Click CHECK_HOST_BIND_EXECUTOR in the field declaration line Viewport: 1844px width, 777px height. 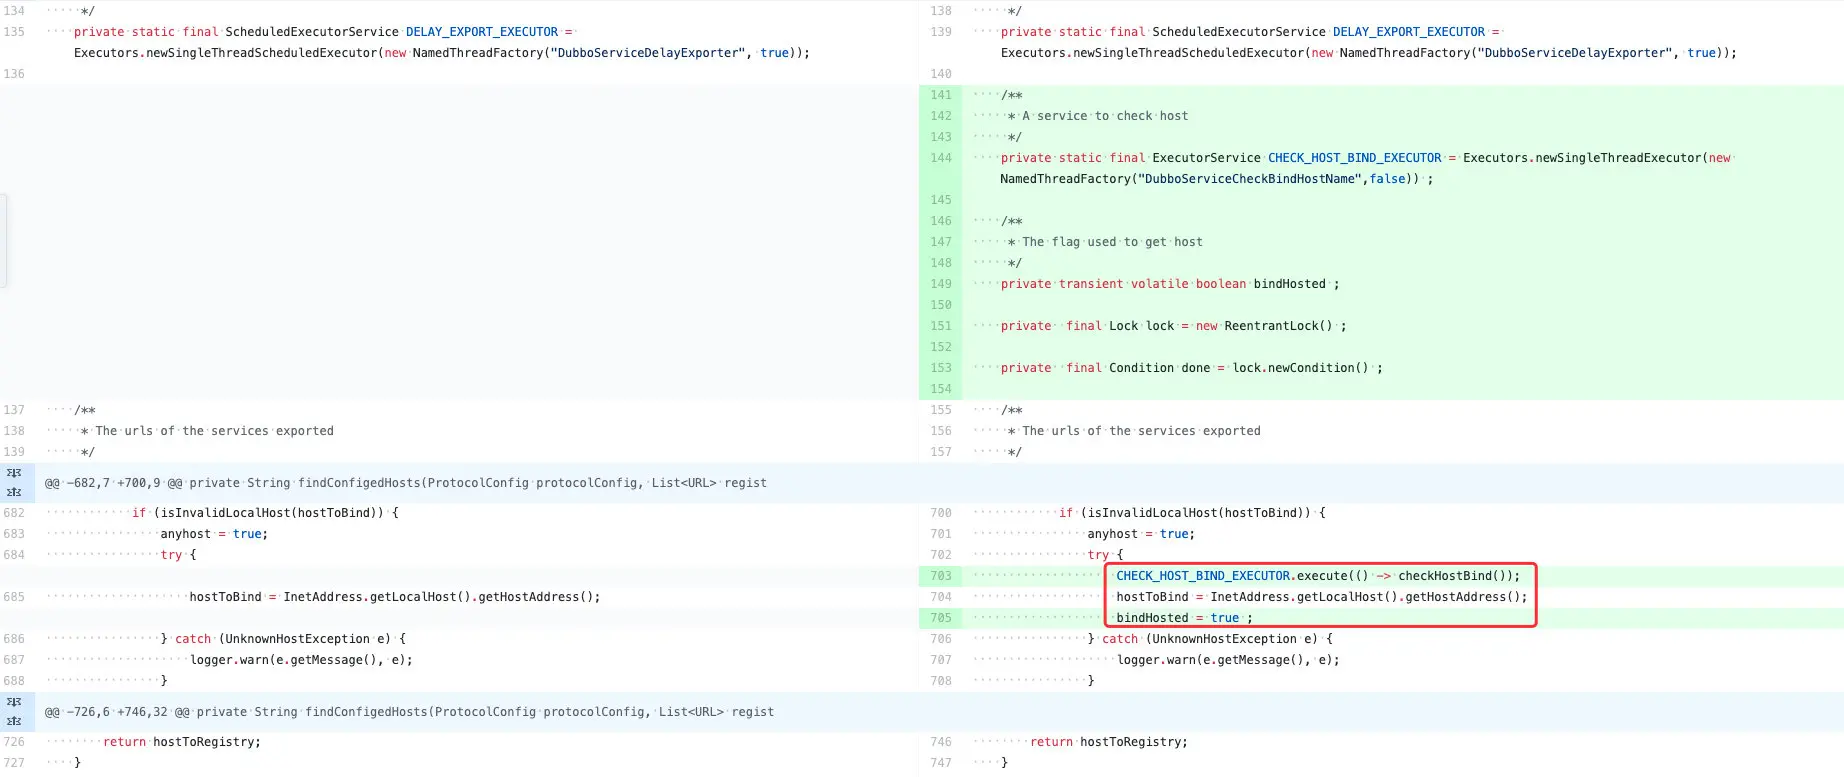click(x=1354, y=158)
